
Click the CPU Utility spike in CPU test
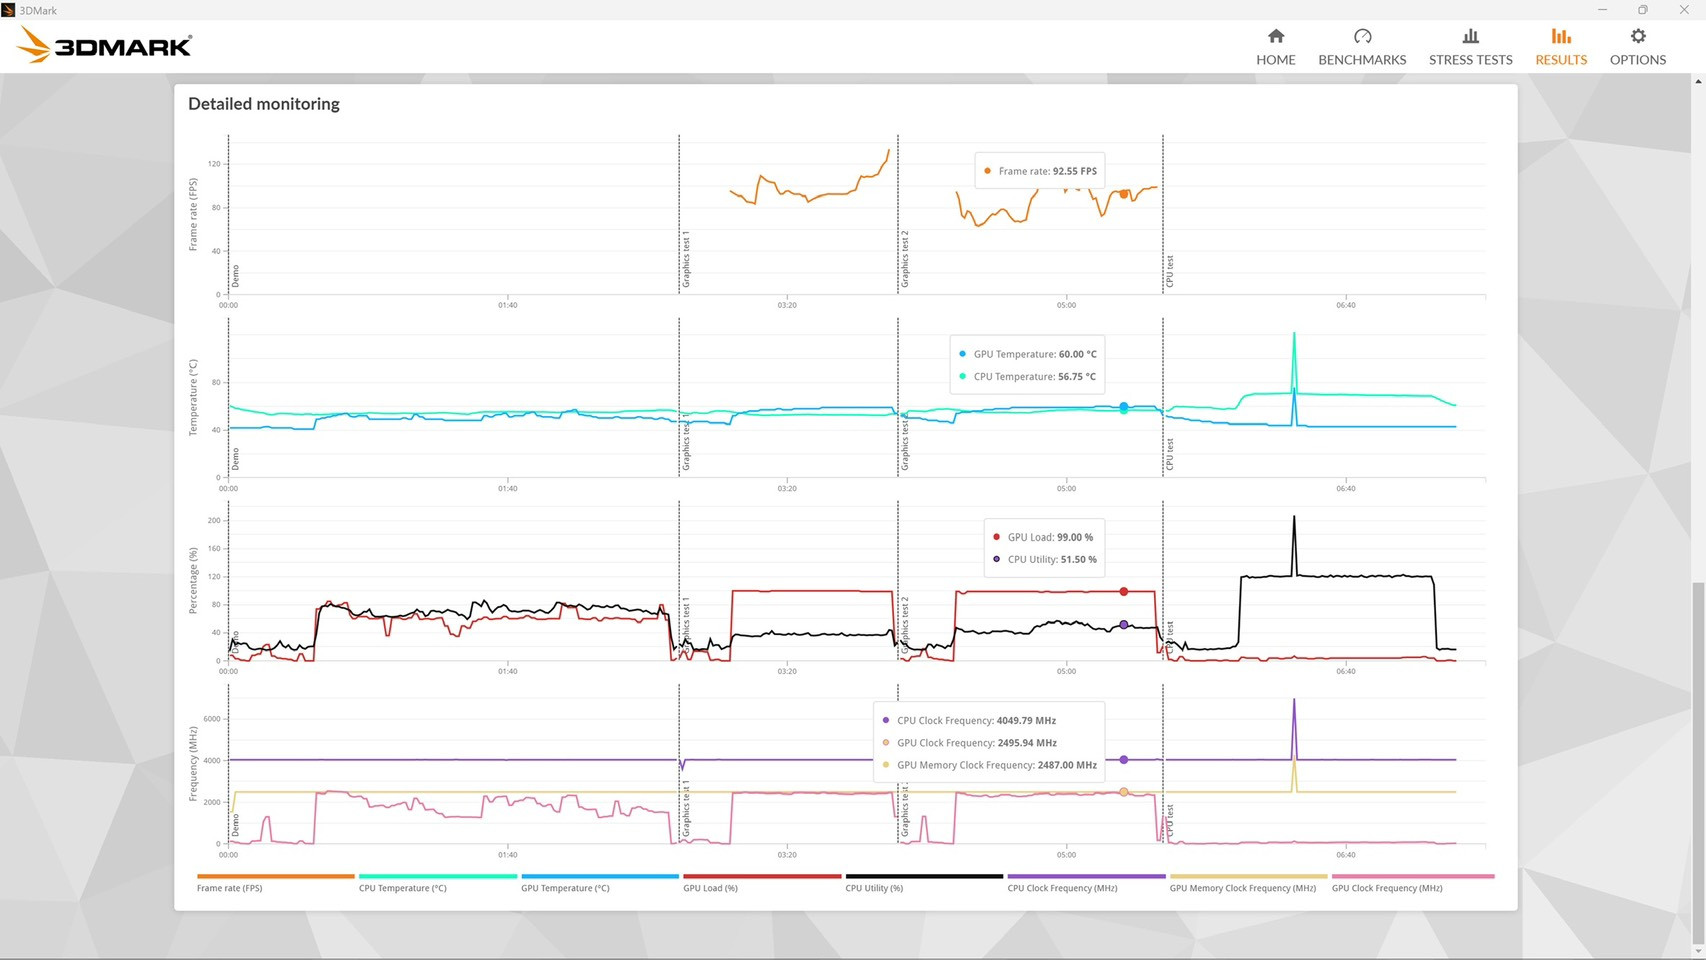pyautogui.click(x=1294, y=520)
